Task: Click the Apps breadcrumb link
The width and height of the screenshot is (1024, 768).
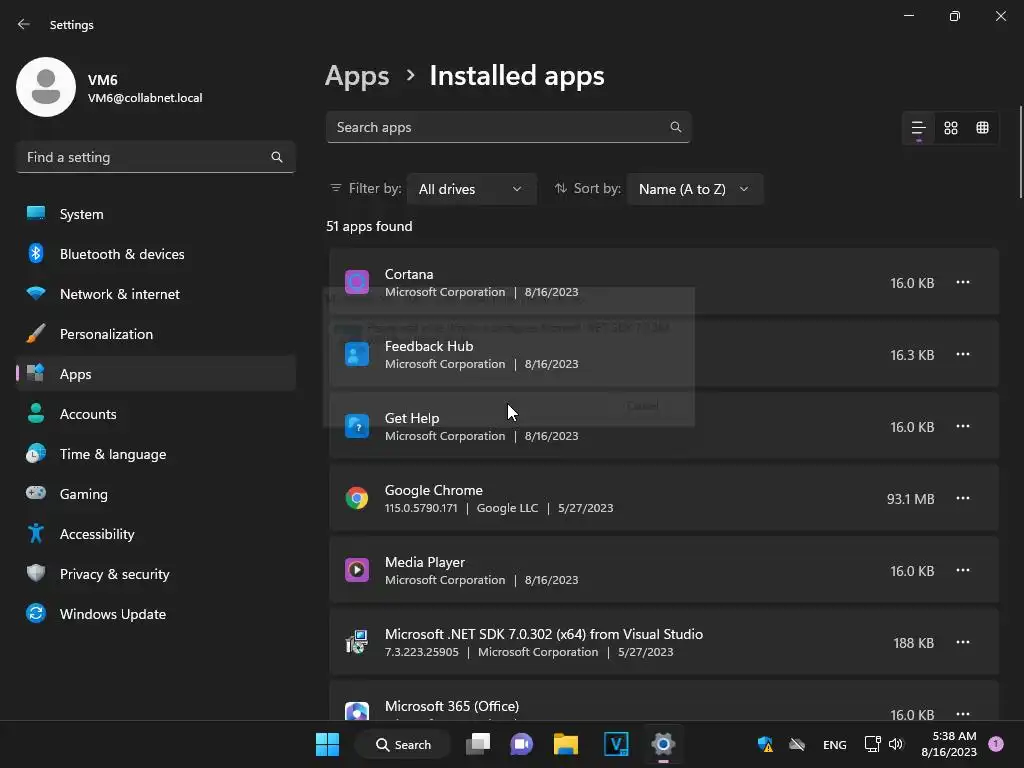Action: pos(357,76)
